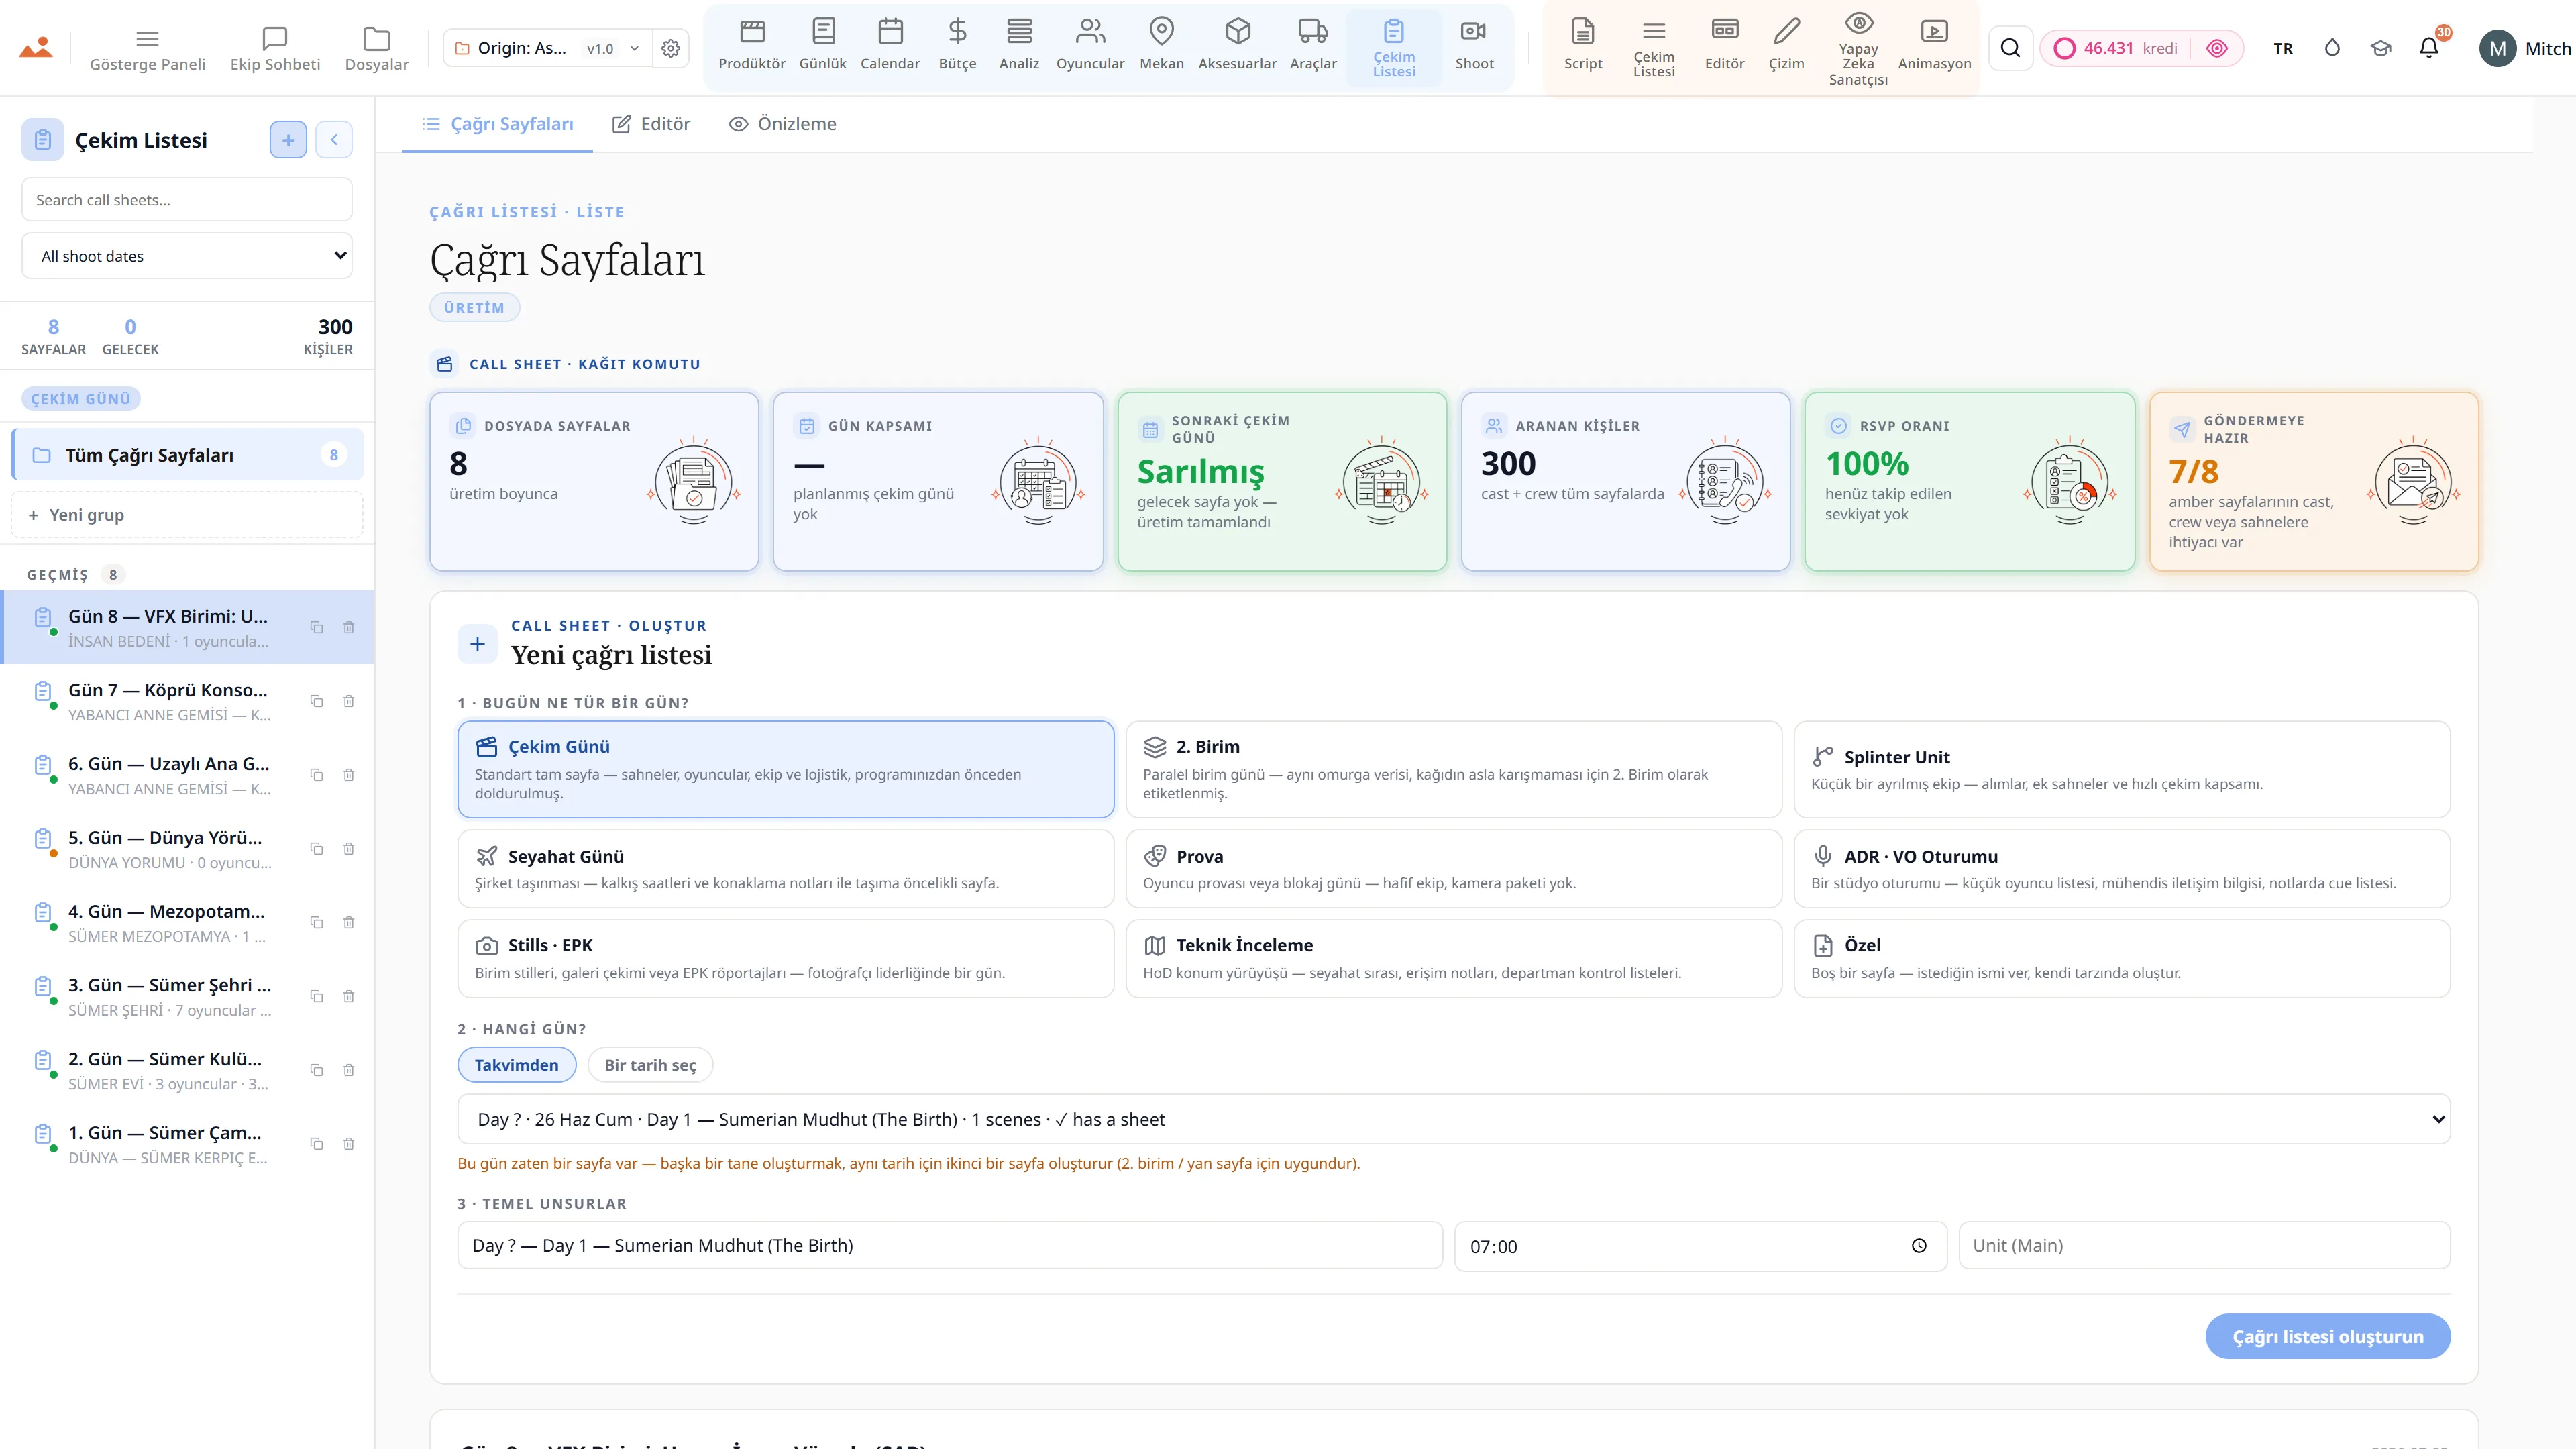Open the Aksesuarlar props tool
This screenshot has width=2576, height=1449.
click(x=1237, y=45)
